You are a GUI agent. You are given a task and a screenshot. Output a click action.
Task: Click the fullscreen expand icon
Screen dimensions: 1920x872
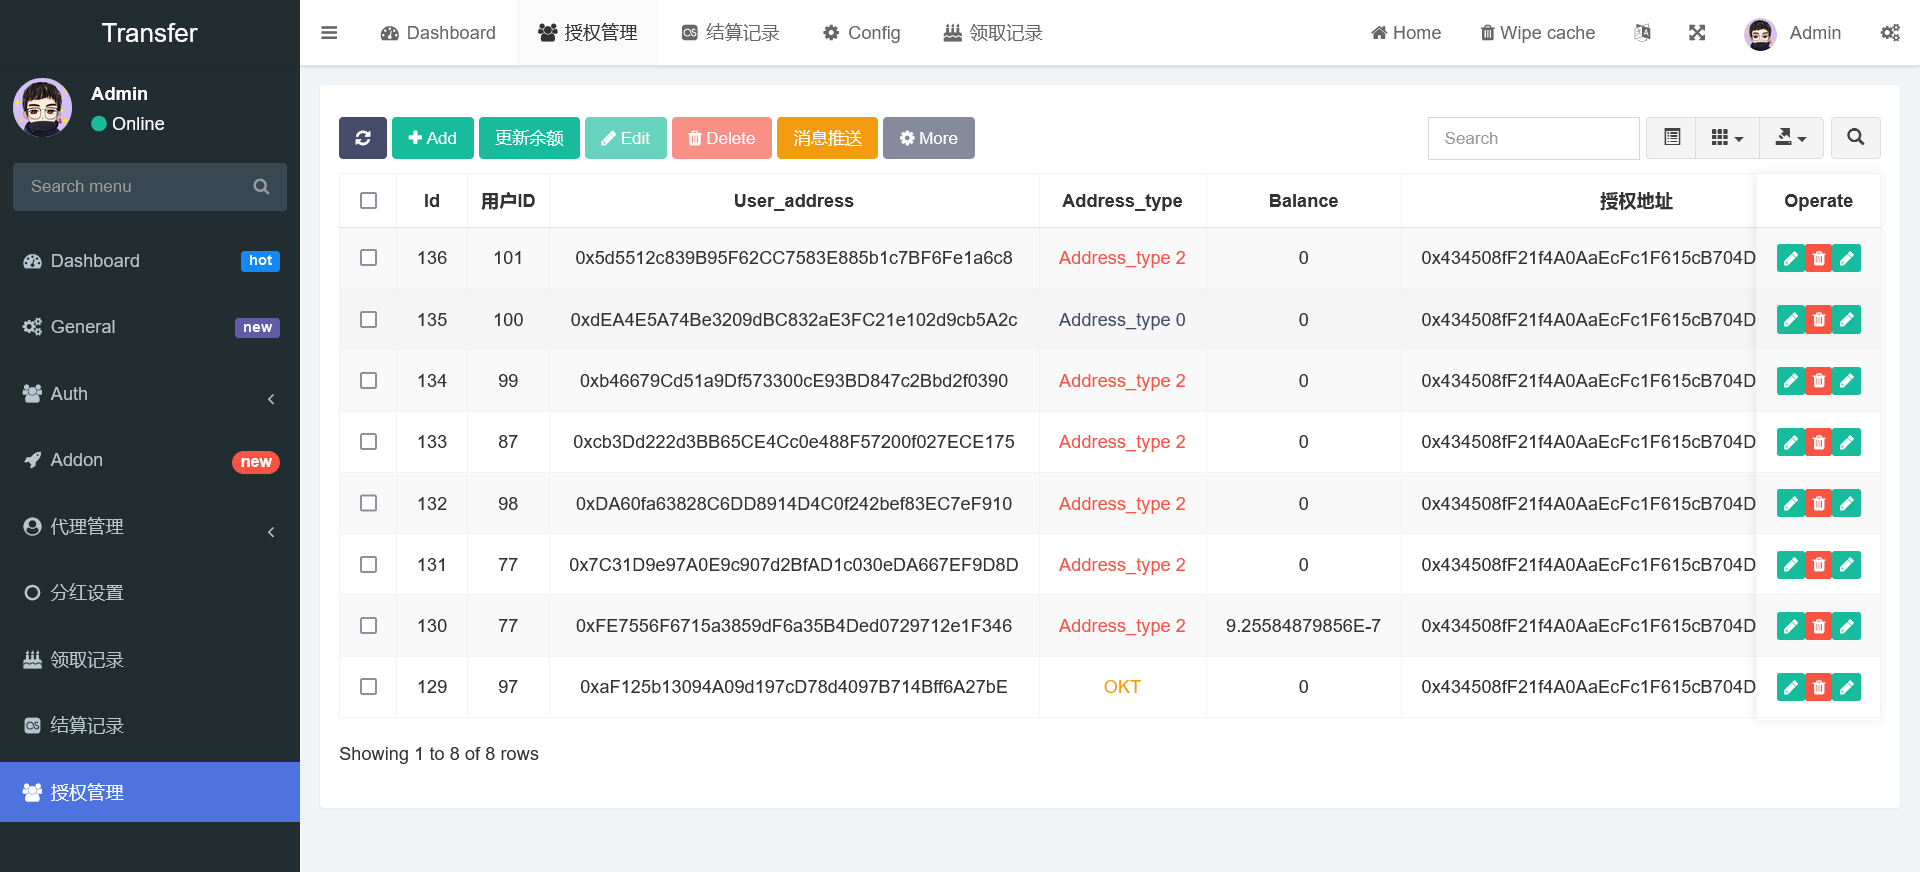pyautogui.click(x=1697, y=33)
